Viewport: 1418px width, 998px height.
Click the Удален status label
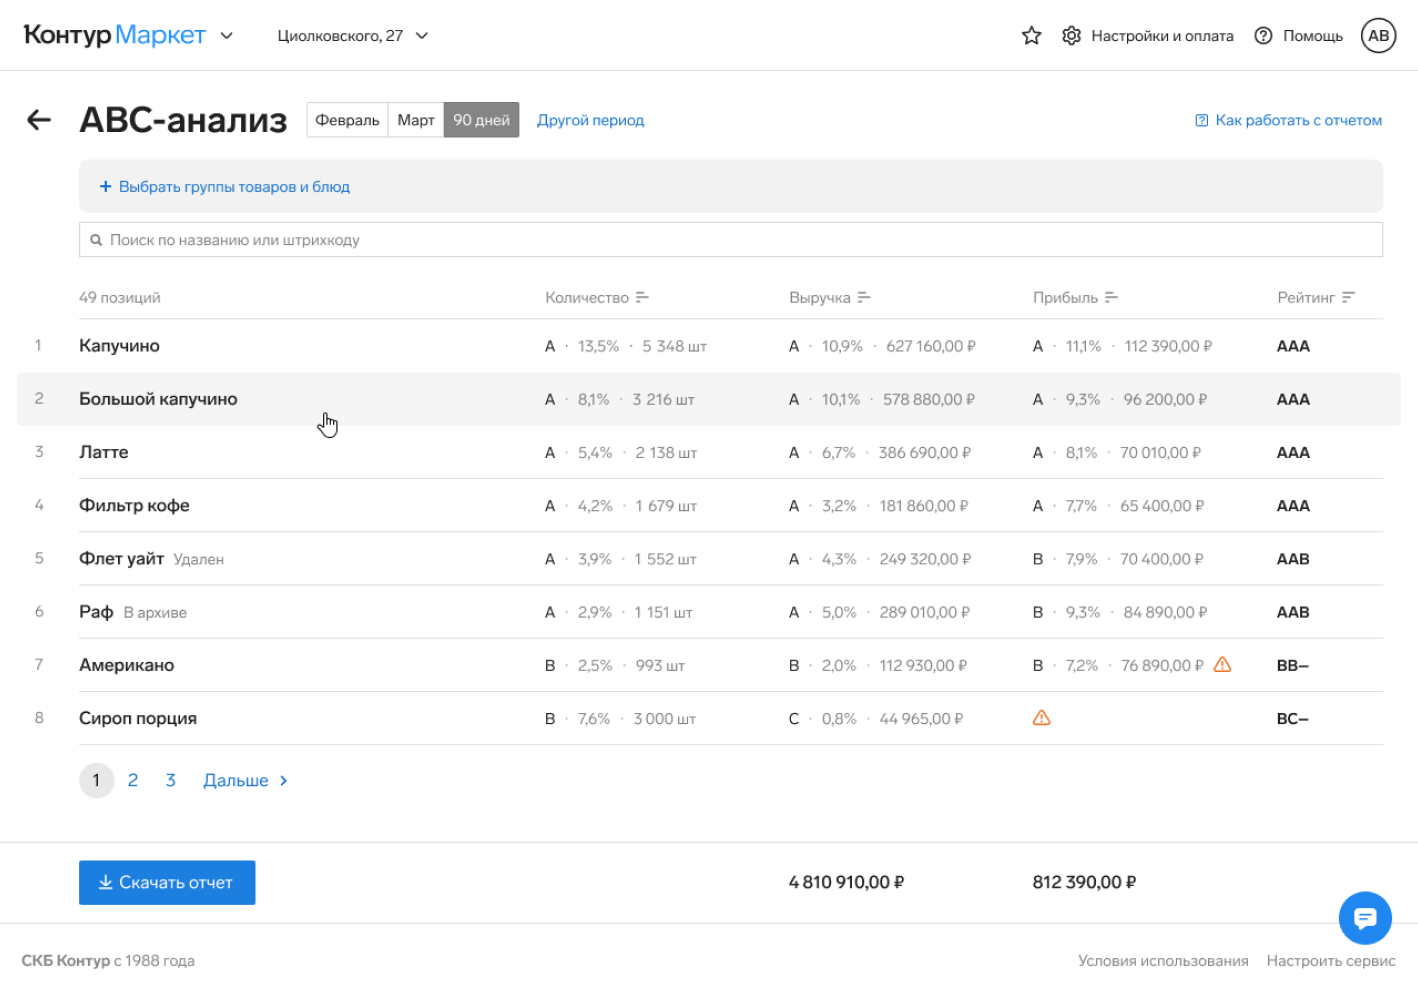coord(199,559)
